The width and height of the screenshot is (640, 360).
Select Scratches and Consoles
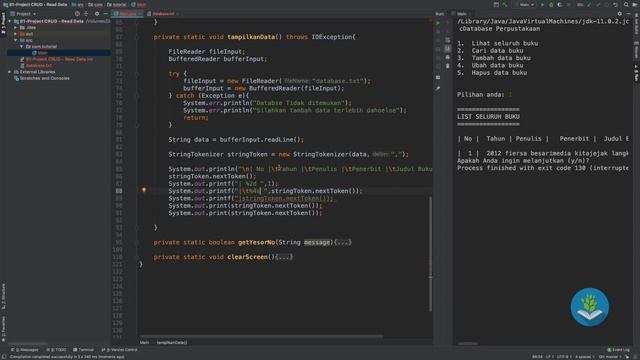(42, 78)
